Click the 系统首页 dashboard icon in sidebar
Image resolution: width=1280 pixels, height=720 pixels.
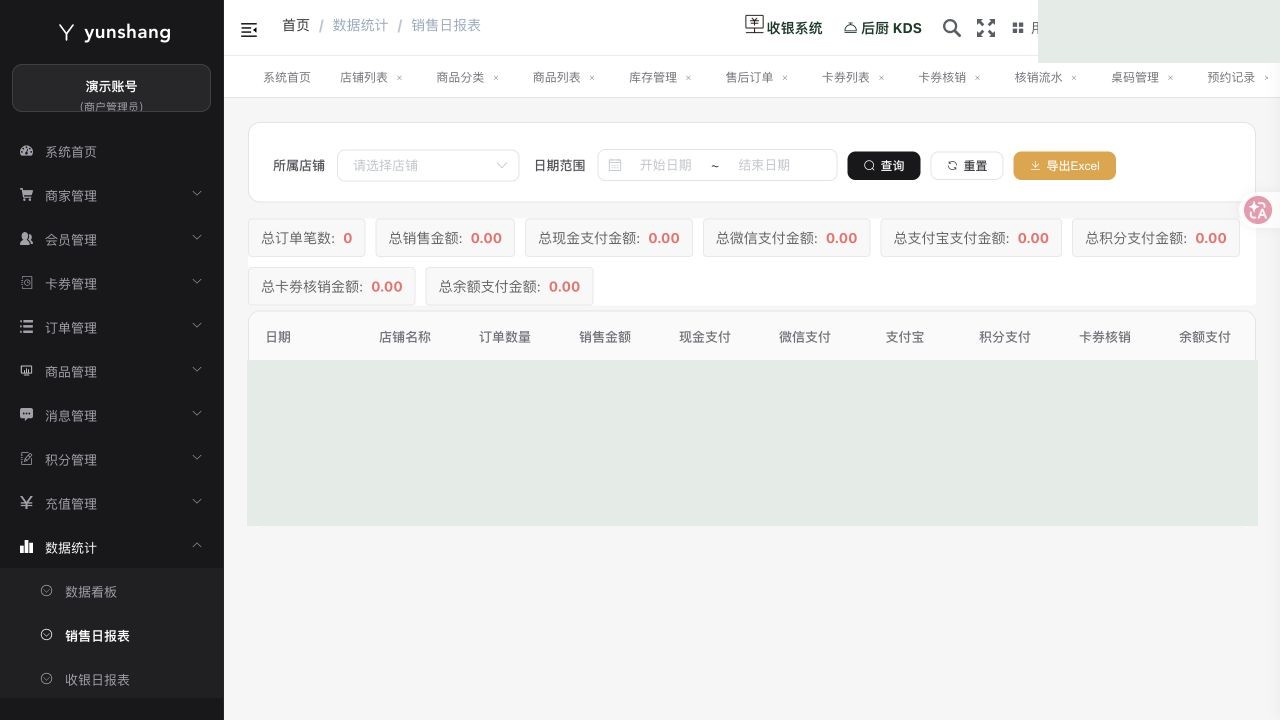(x=27, y=151)
